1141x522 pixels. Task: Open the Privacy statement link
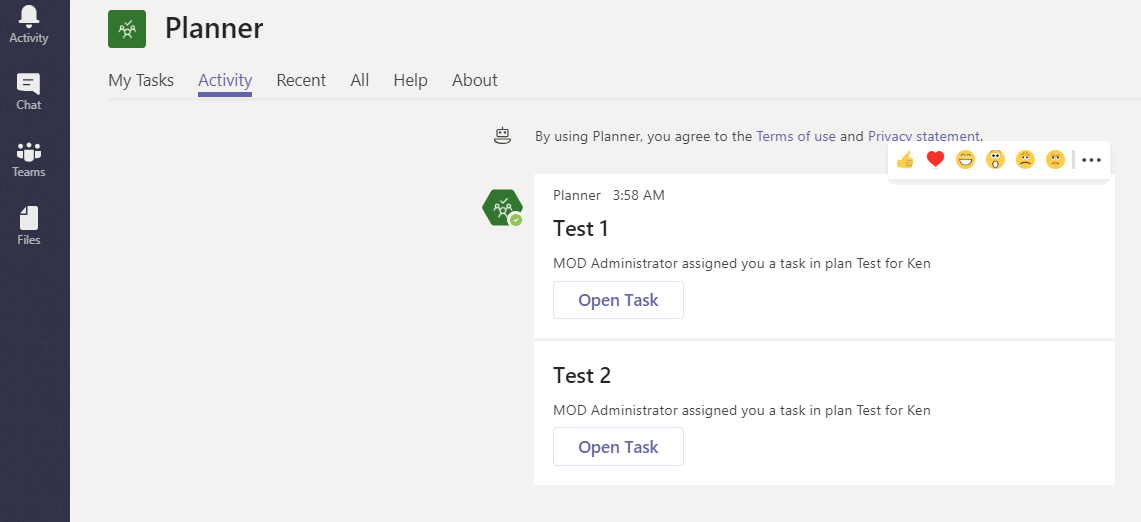click(923, 136)
